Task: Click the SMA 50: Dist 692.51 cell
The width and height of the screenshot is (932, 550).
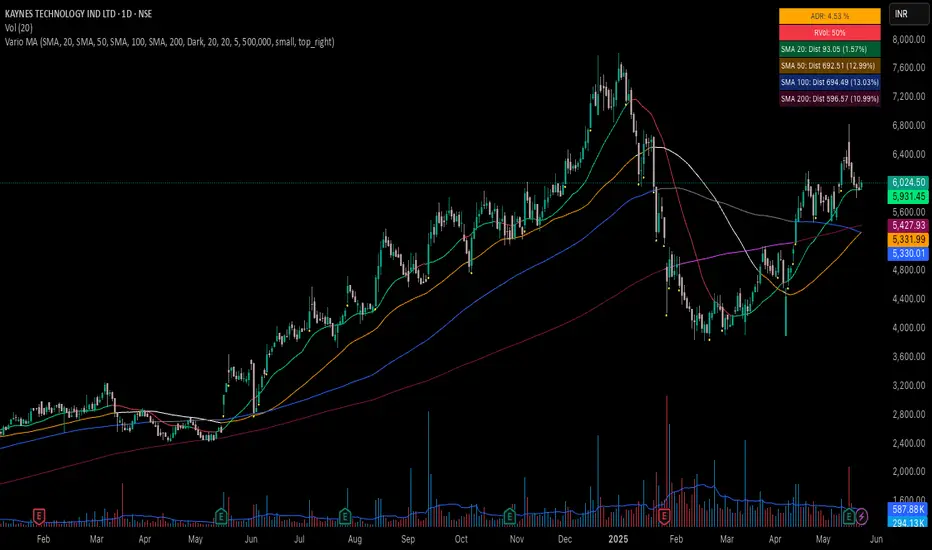Action: click(830, 66)
